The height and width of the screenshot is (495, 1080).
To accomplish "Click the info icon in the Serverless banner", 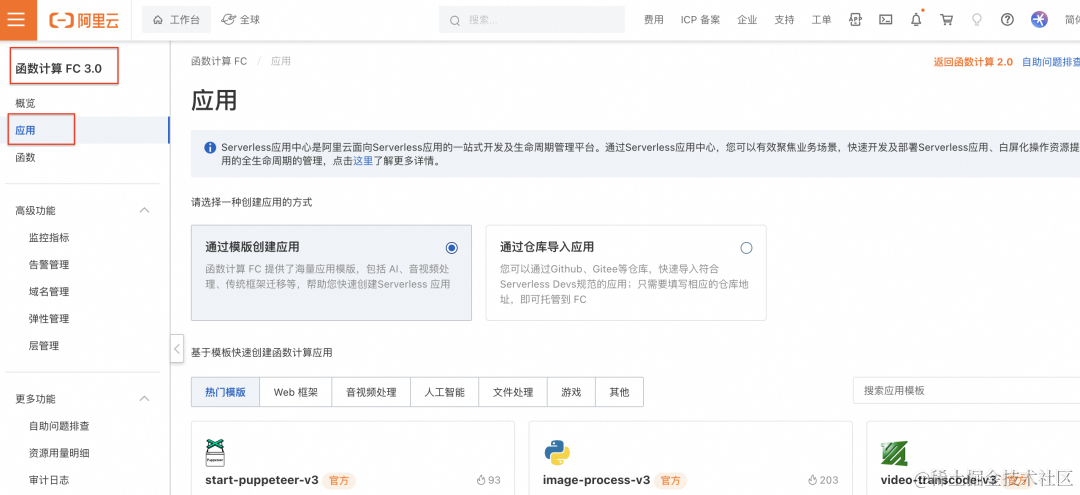I will coord(210,148).
